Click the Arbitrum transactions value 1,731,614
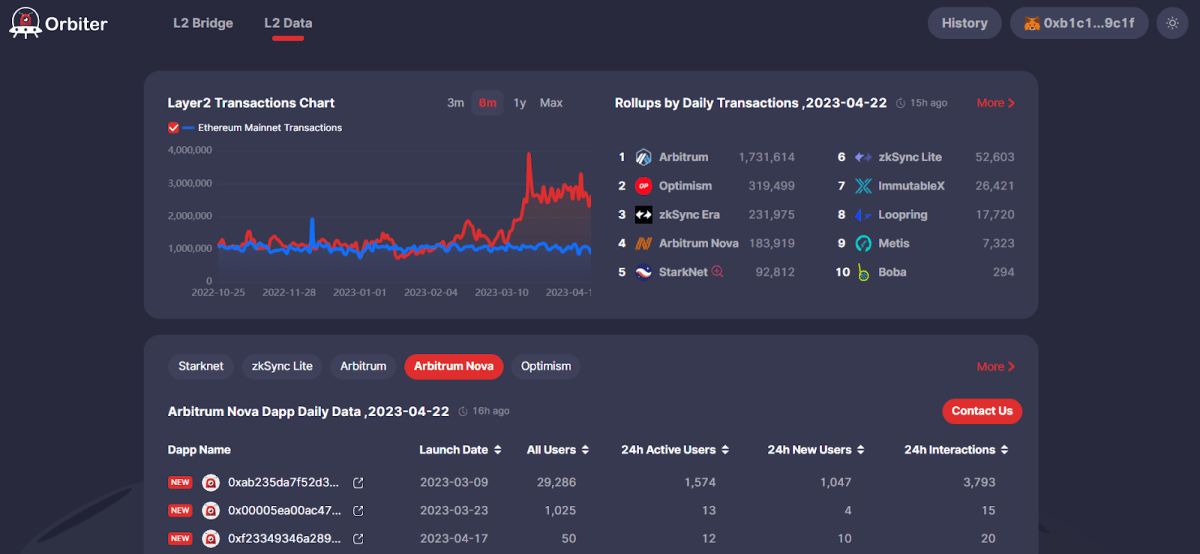 [767, 157]
